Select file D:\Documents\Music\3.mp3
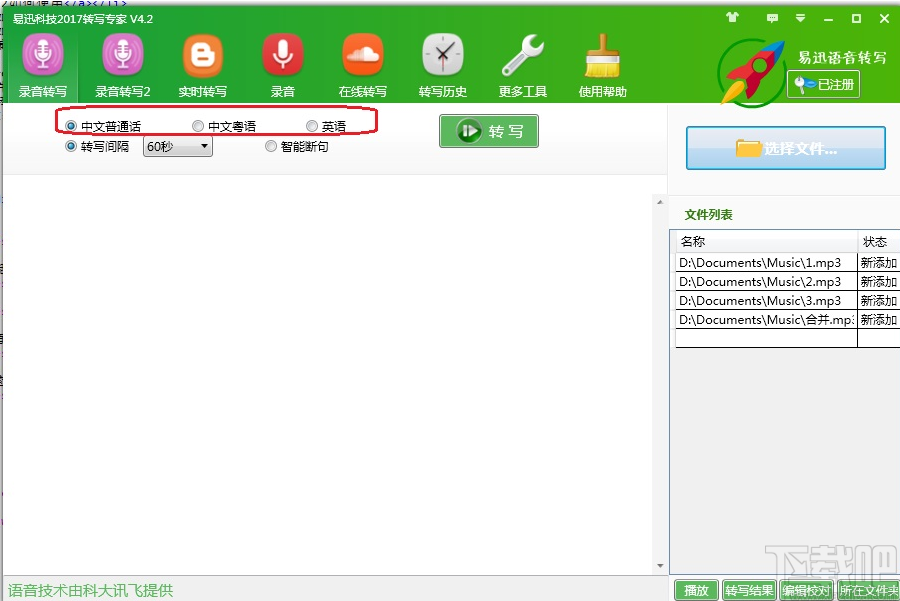This screenshot has height=601, width=900. pyautogui.click(x=766, y=301)
